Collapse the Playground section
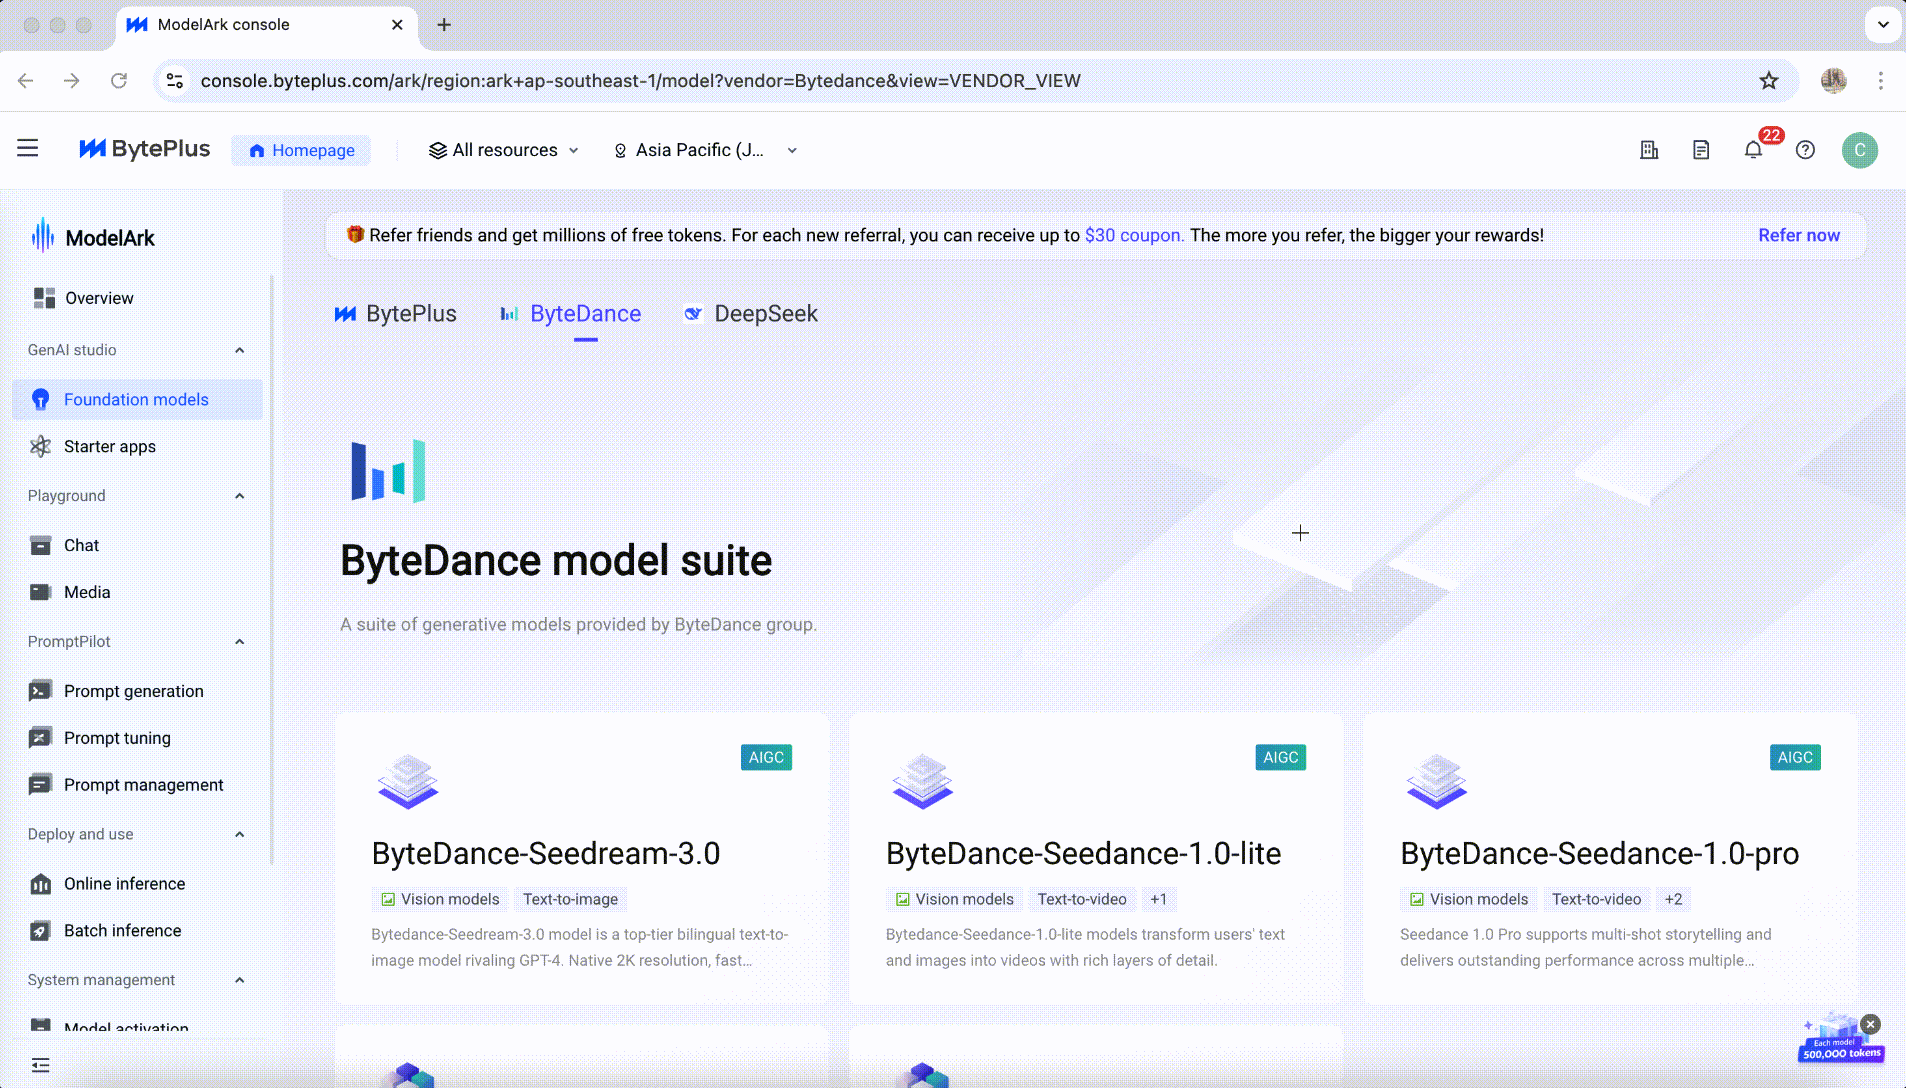The height and width of the screenshot is (1088, 1906). (239, 496)
